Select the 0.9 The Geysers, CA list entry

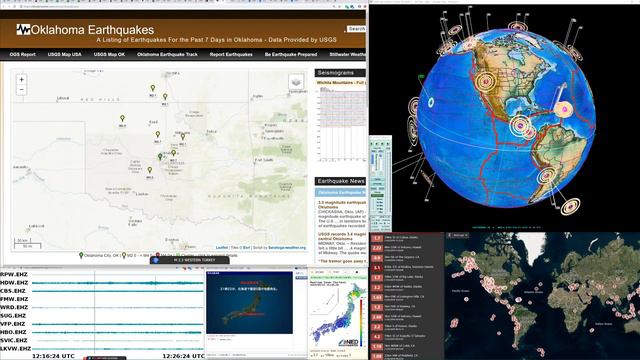coord(407,258)
